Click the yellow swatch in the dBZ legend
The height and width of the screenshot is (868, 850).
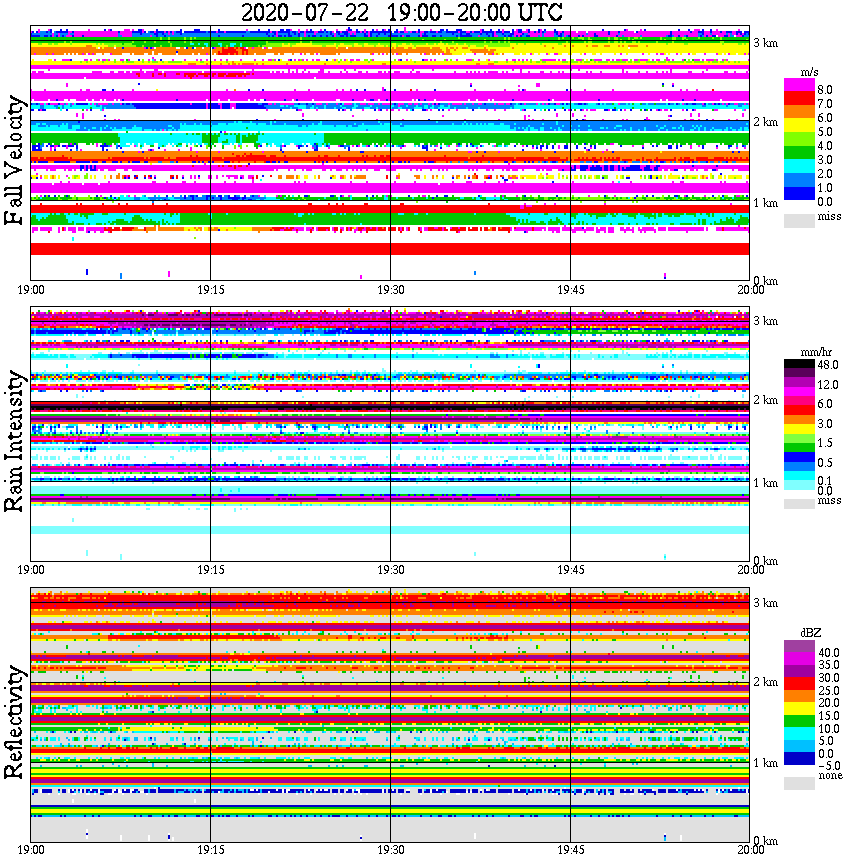click(x=799, y=709)
